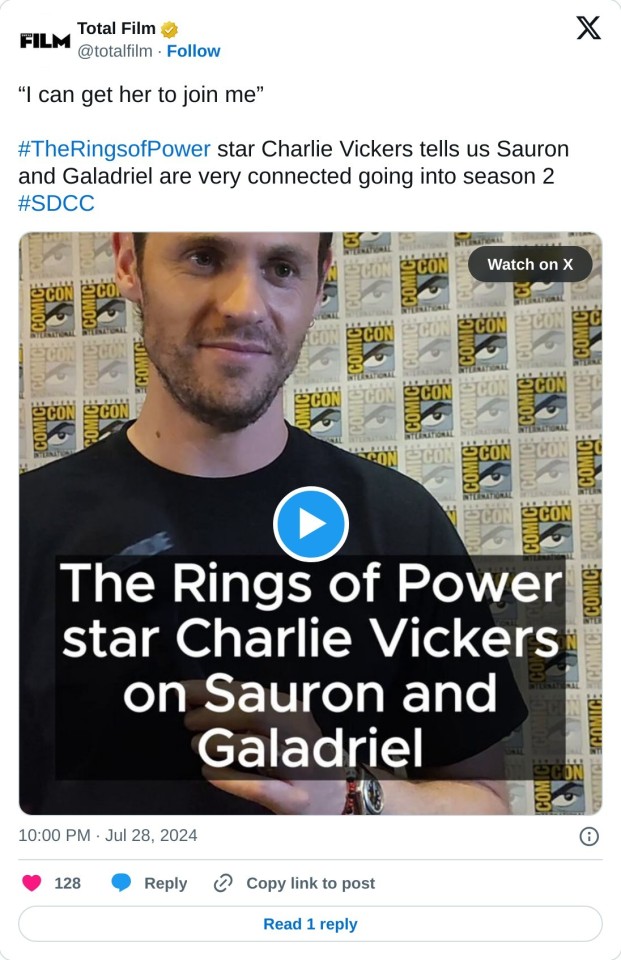621x960 pixels.
Task: Click the Total Film account name
Action: [116, 29]
